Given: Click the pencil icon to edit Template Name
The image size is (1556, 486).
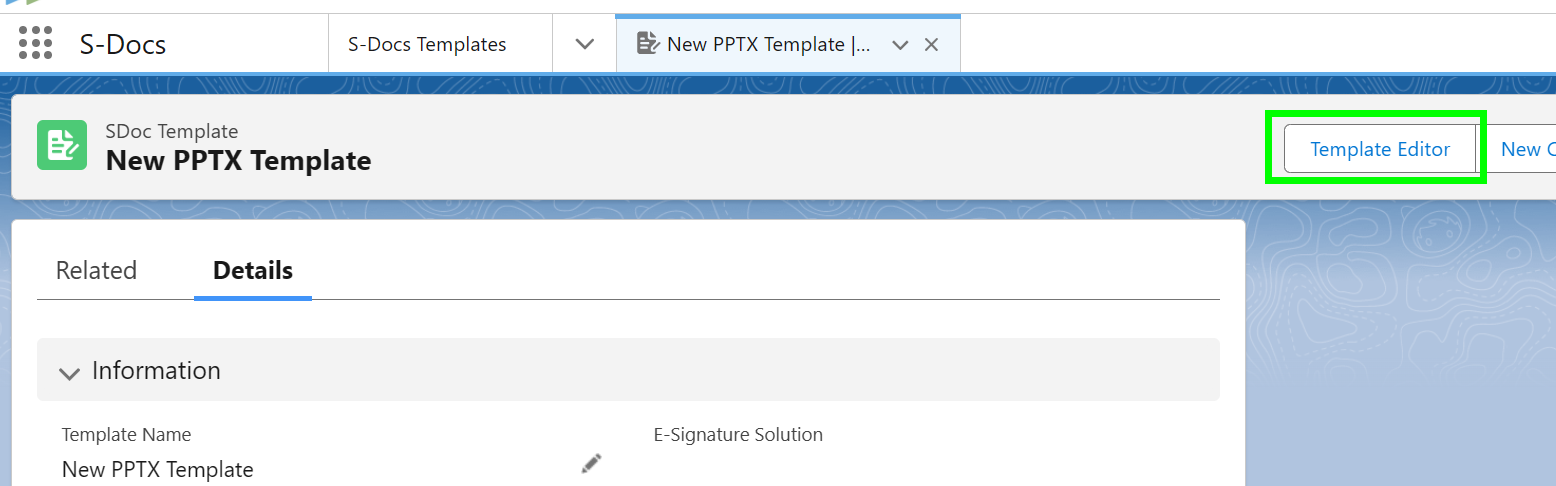Looking at the screenshot, I should point(591,463).
